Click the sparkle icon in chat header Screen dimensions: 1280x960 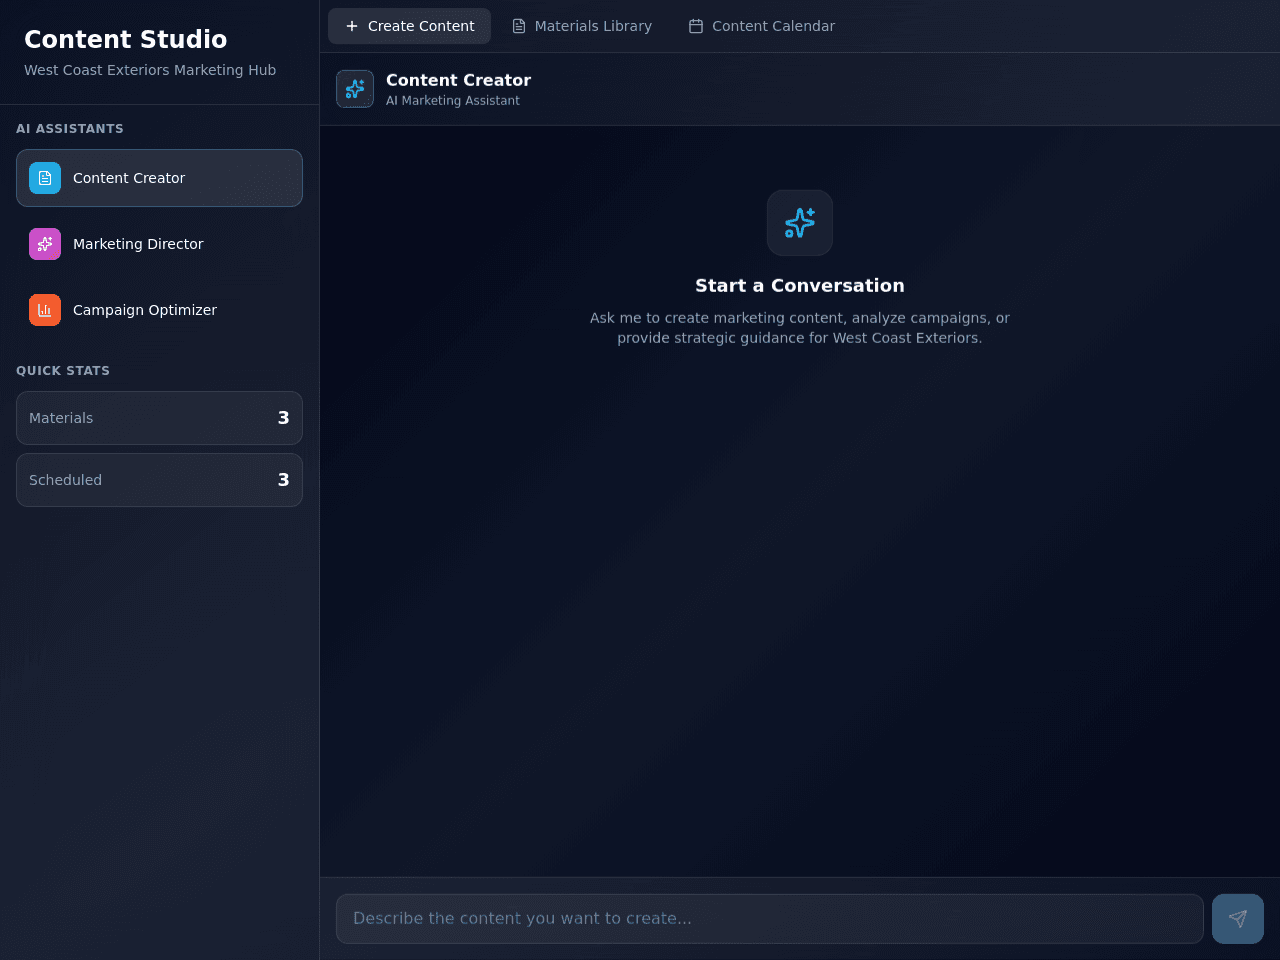(355, 89)
